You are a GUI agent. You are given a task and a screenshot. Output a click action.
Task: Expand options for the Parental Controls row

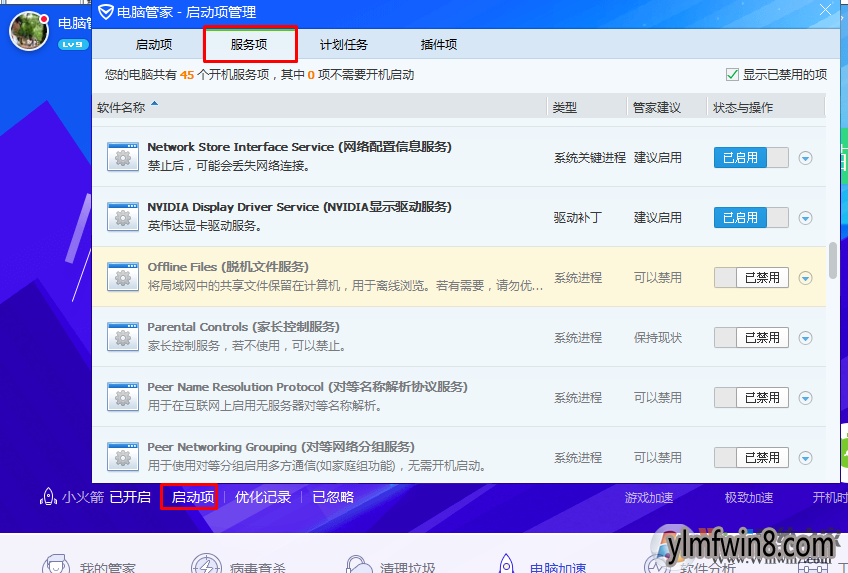[805, 338]
